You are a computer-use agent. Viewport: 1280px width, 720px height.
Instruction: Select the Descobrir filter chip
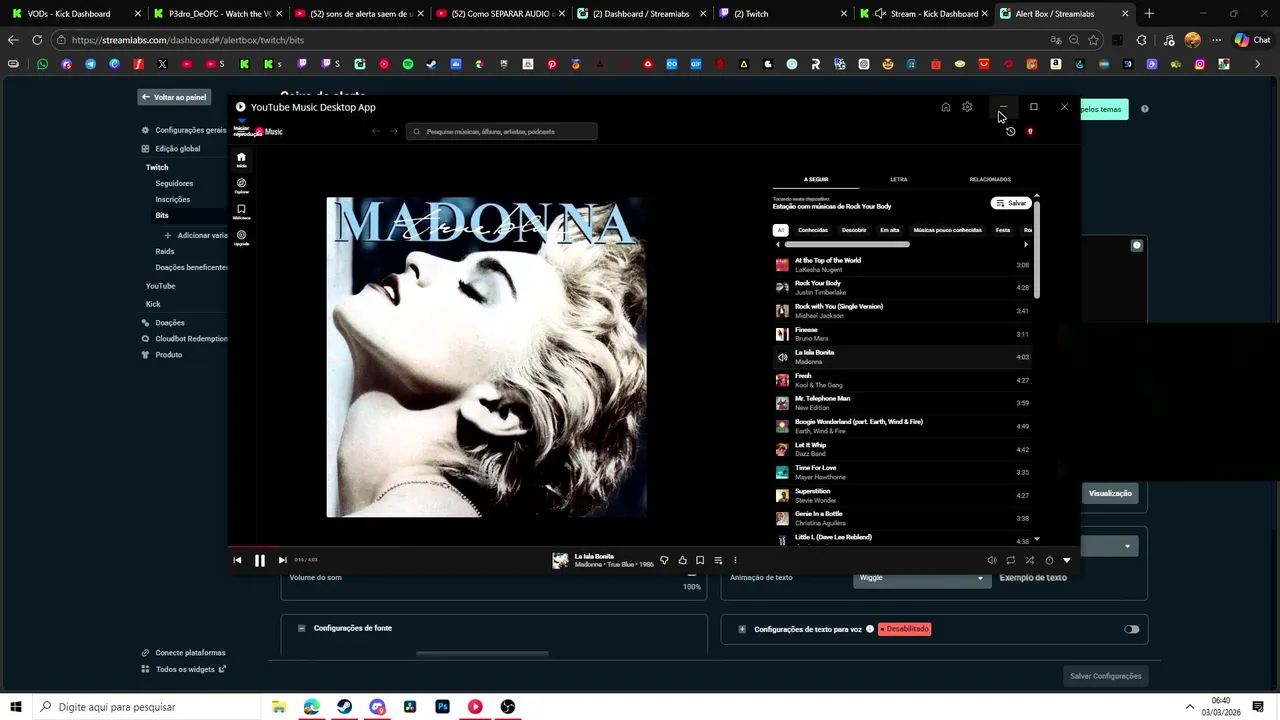pyautogui.click(x=854, y=230)
